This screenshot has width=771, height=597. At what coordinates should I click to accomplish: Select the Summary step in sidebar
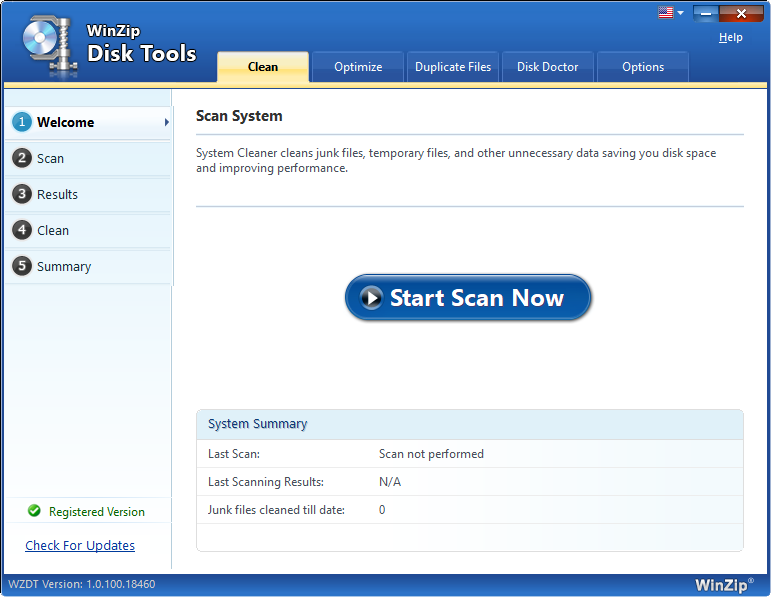click(89, 266)
